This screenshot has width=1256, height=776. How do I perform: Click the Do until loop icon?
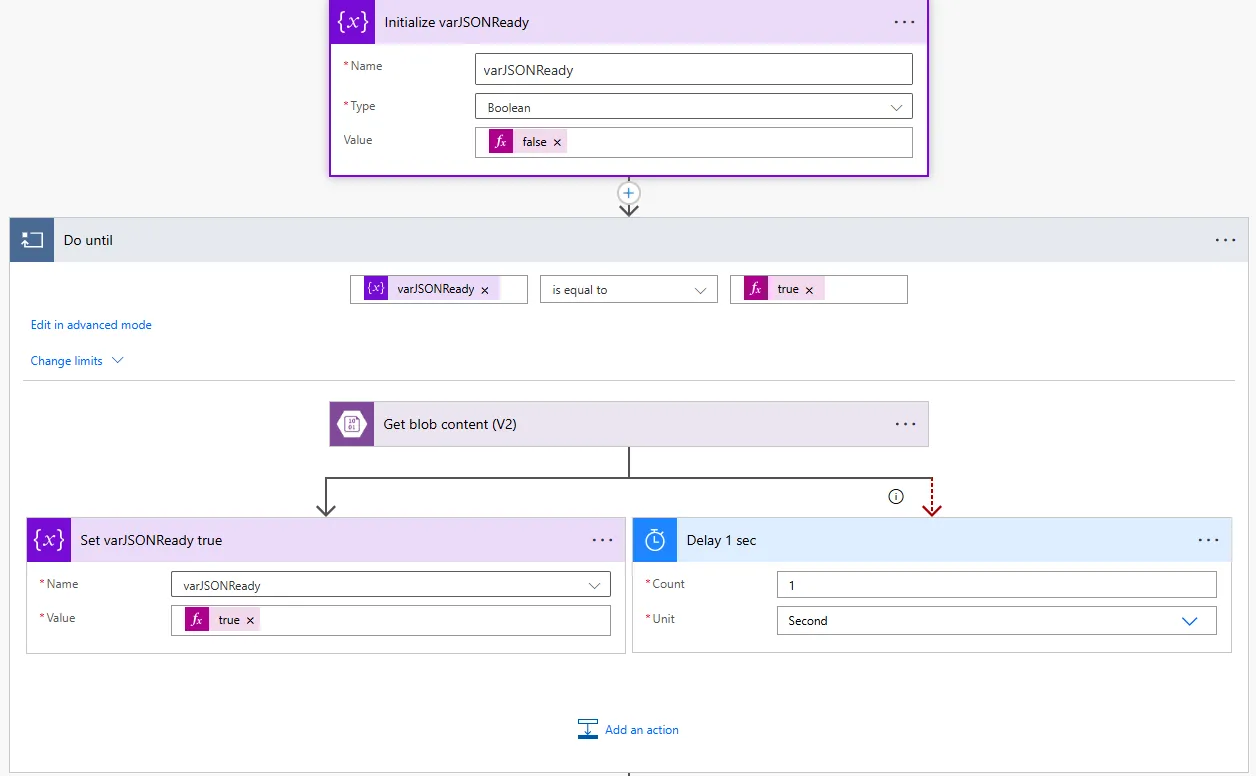point(32,240)
